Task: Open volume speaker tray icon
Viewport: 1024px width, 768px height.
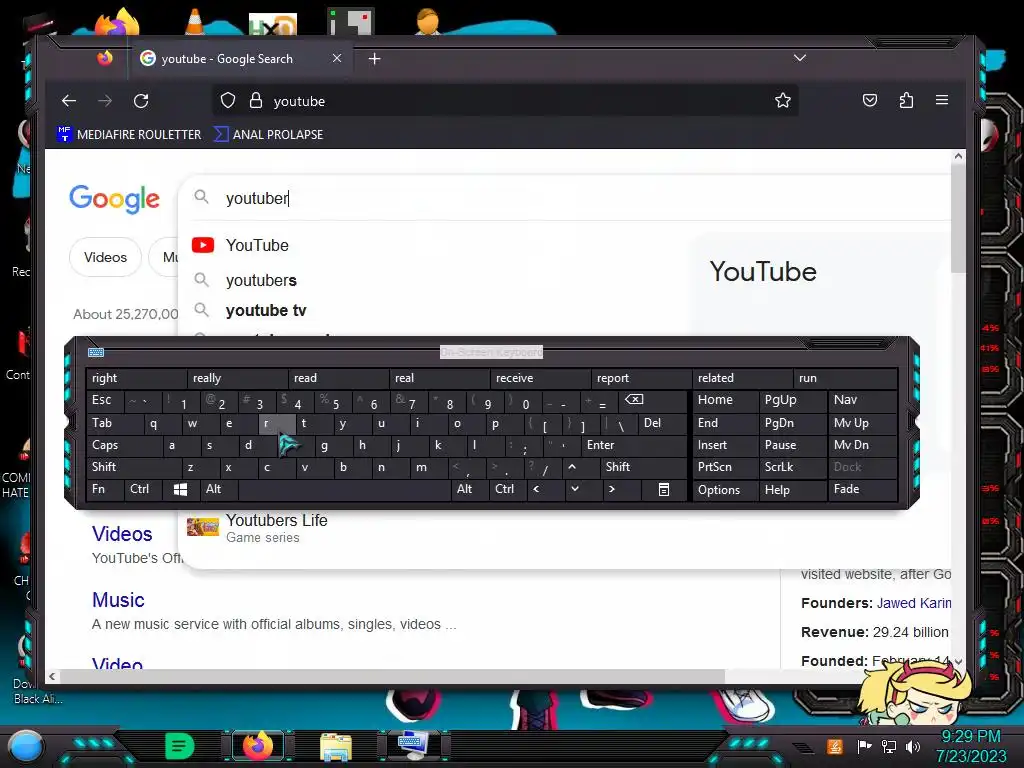Action: click(x=912, y=746)
